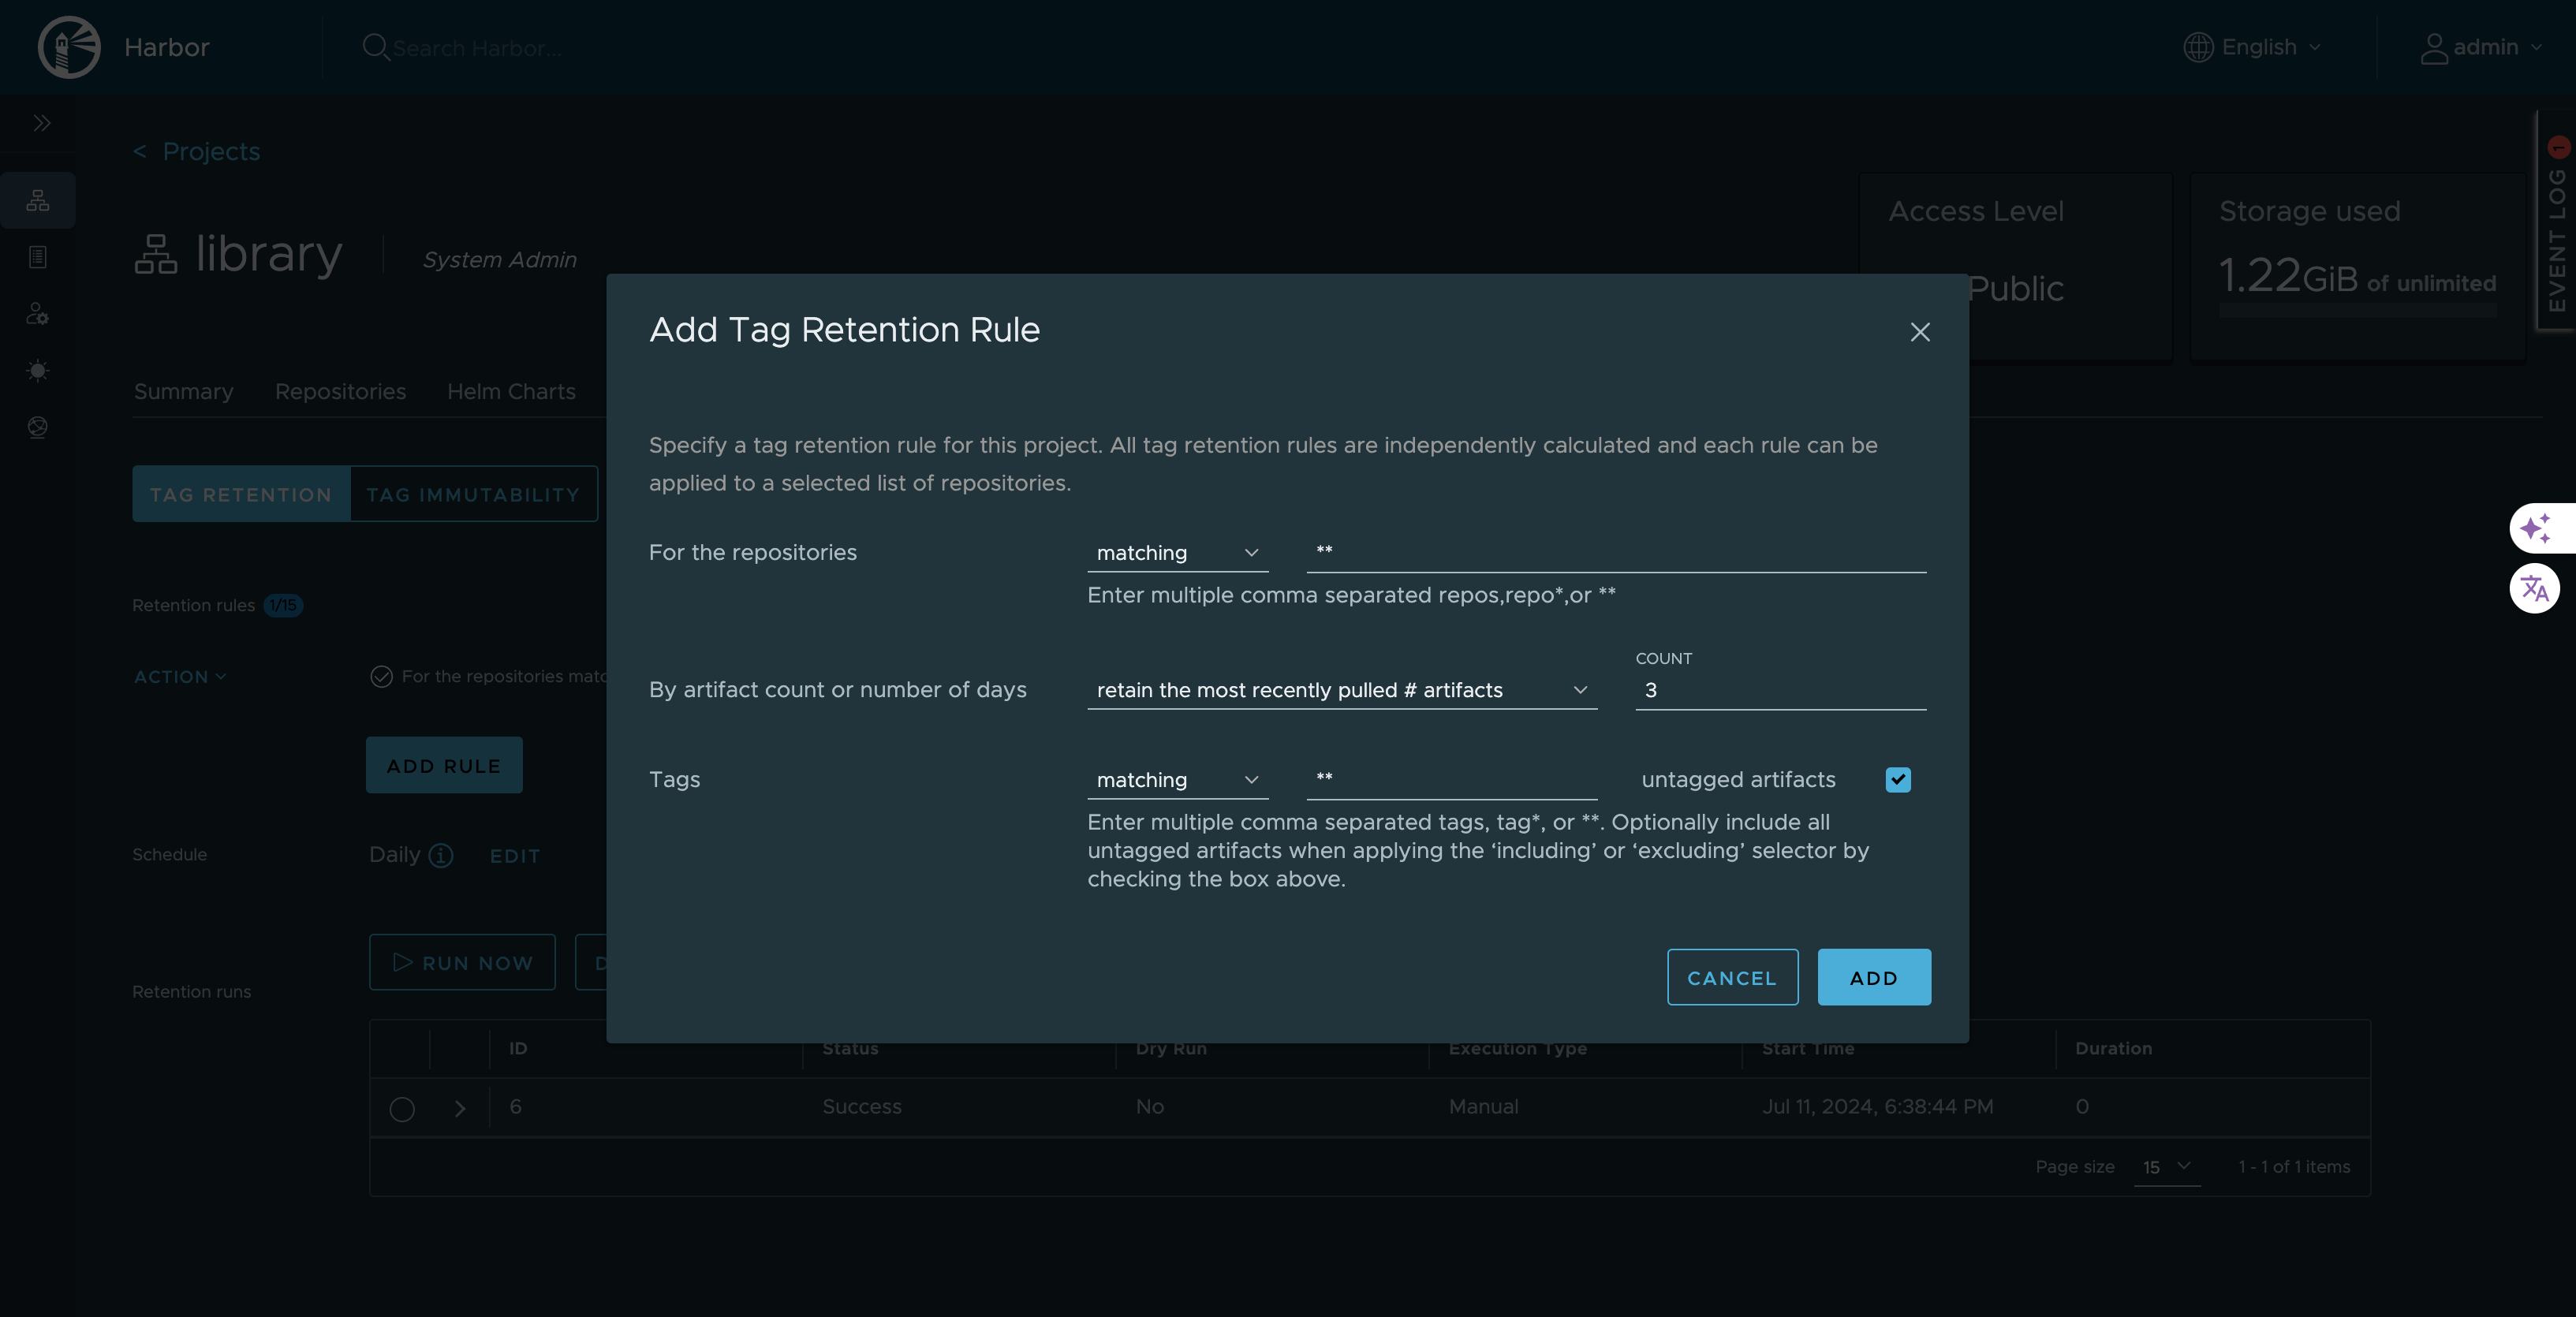Image resolution: width=2576 pixels, height=1317 pixels.
Task: Click the ADD button
Action: point(1873,978)
